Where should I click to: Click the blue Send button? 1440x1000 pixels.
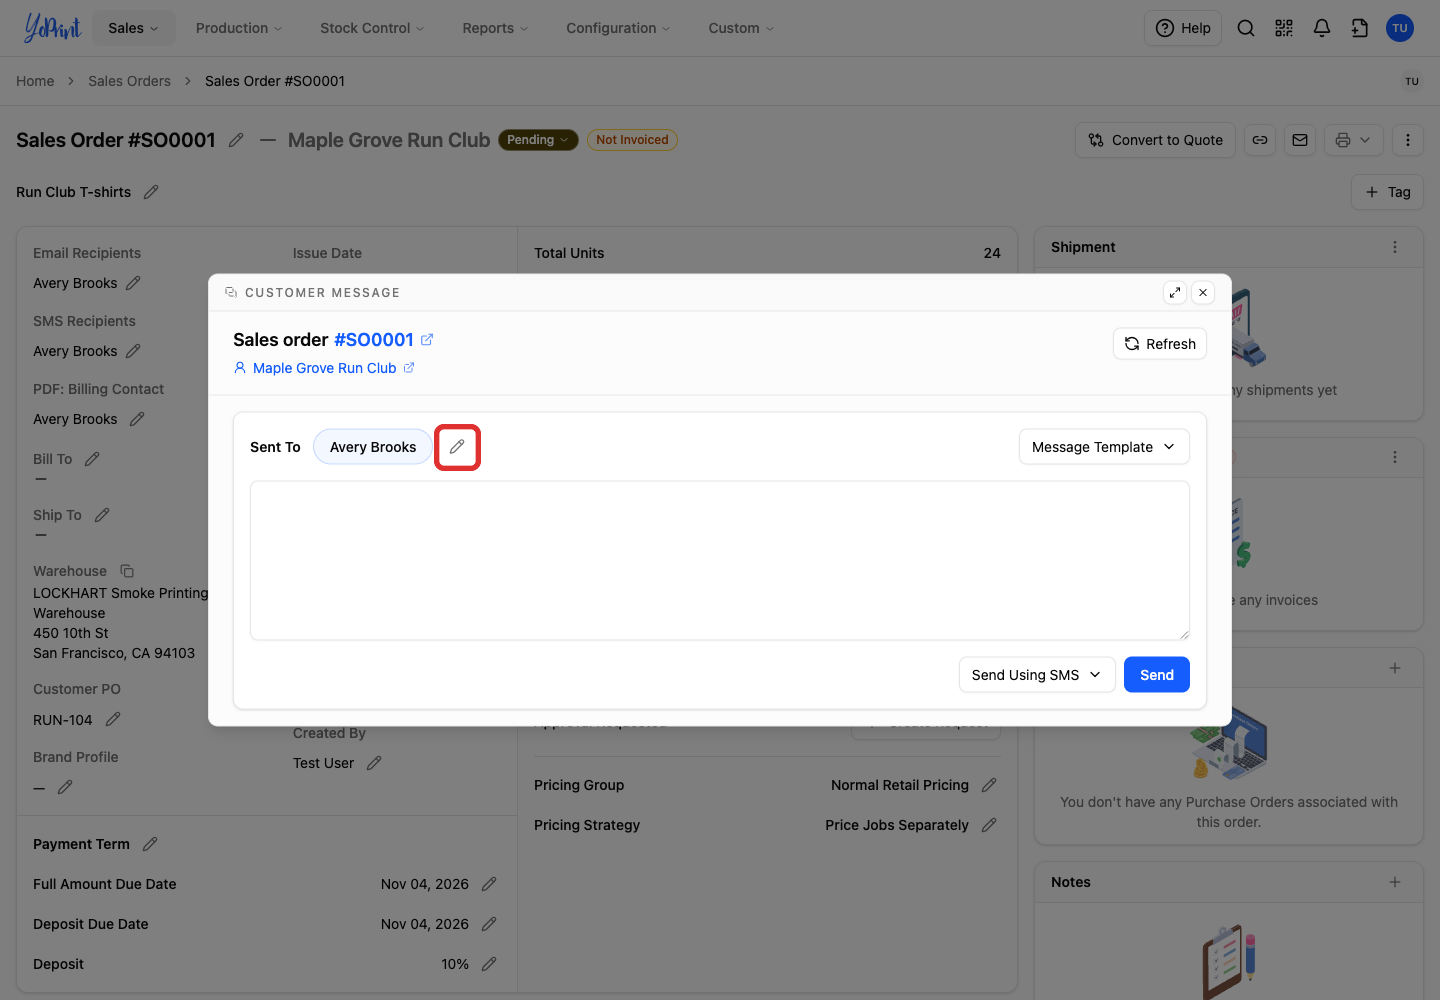click(x=1157, y=675)
